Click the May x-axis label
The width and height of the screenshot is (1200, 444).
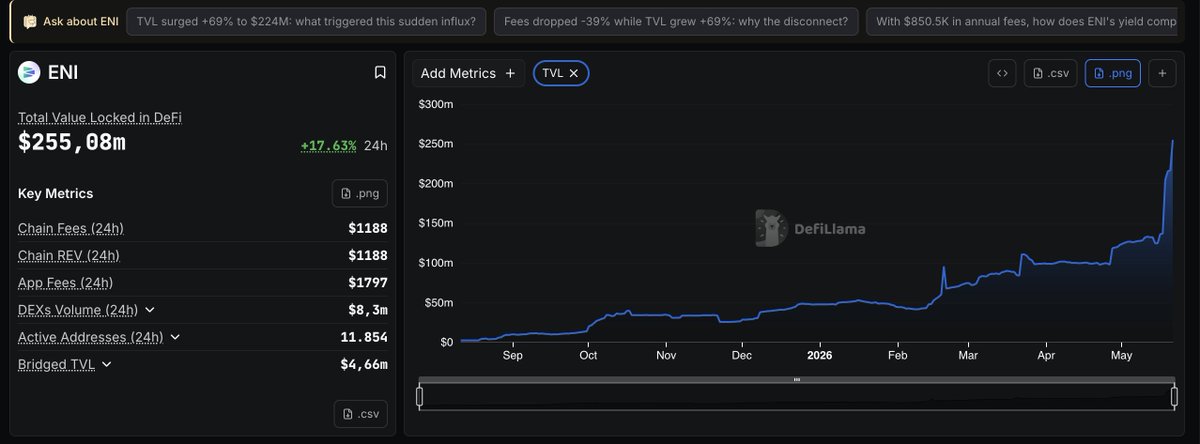(x=1121, y=355)
